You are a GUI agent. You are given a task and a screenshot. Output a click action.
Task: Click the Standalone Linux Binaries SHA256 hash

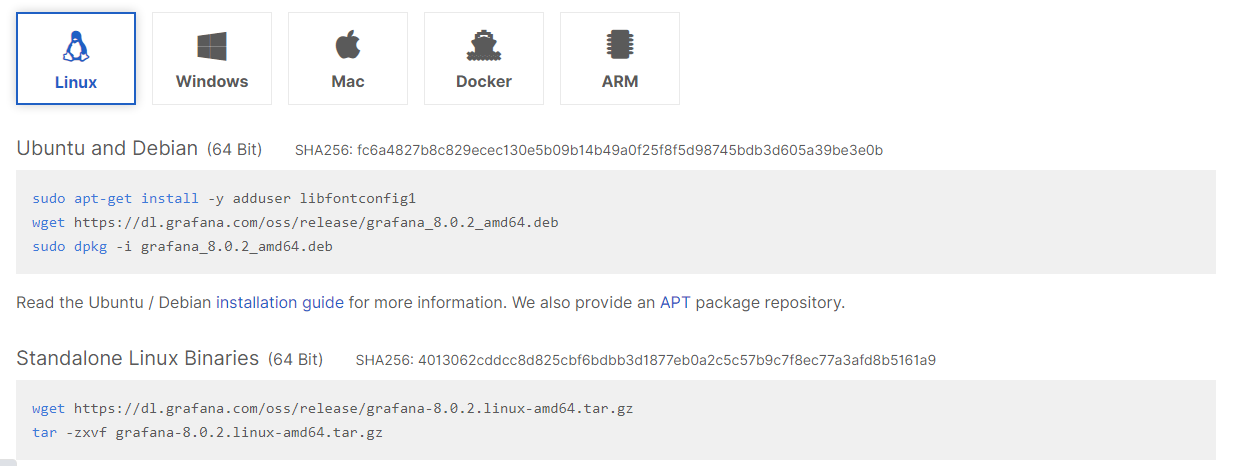[x=645, y=360]
